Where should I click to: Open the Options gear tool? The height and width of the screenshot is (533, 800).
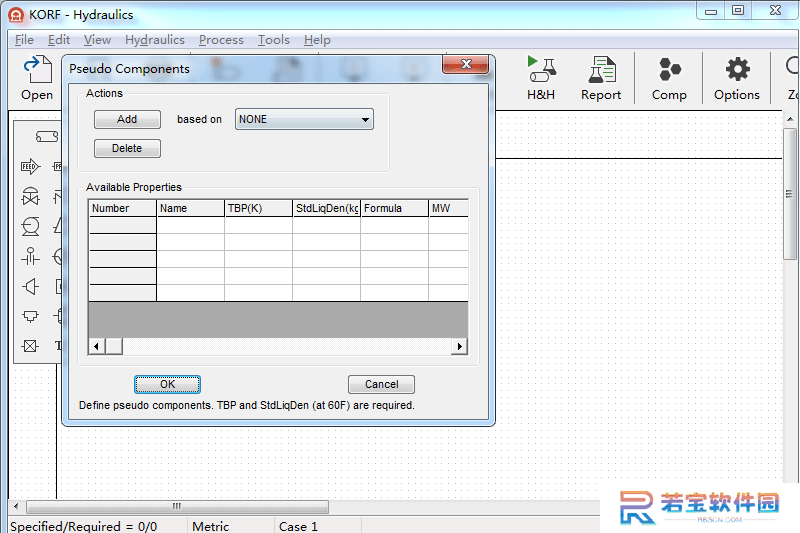737,78
